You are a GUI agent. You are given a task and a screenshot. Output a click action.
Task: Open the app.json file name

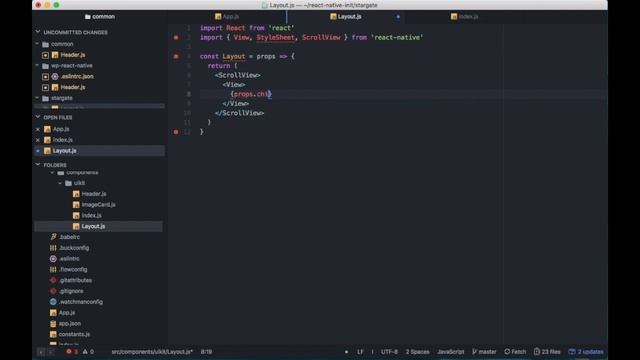pos(70,324)
